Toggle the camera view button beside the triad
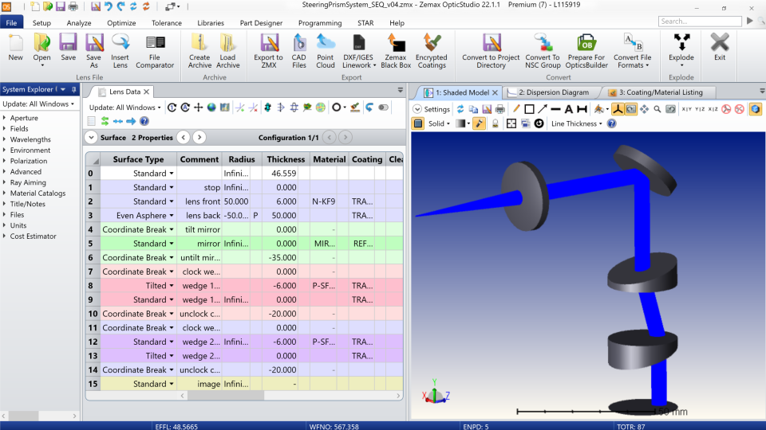766x430 pixels. pyautogui.click(x=631, y=109)
